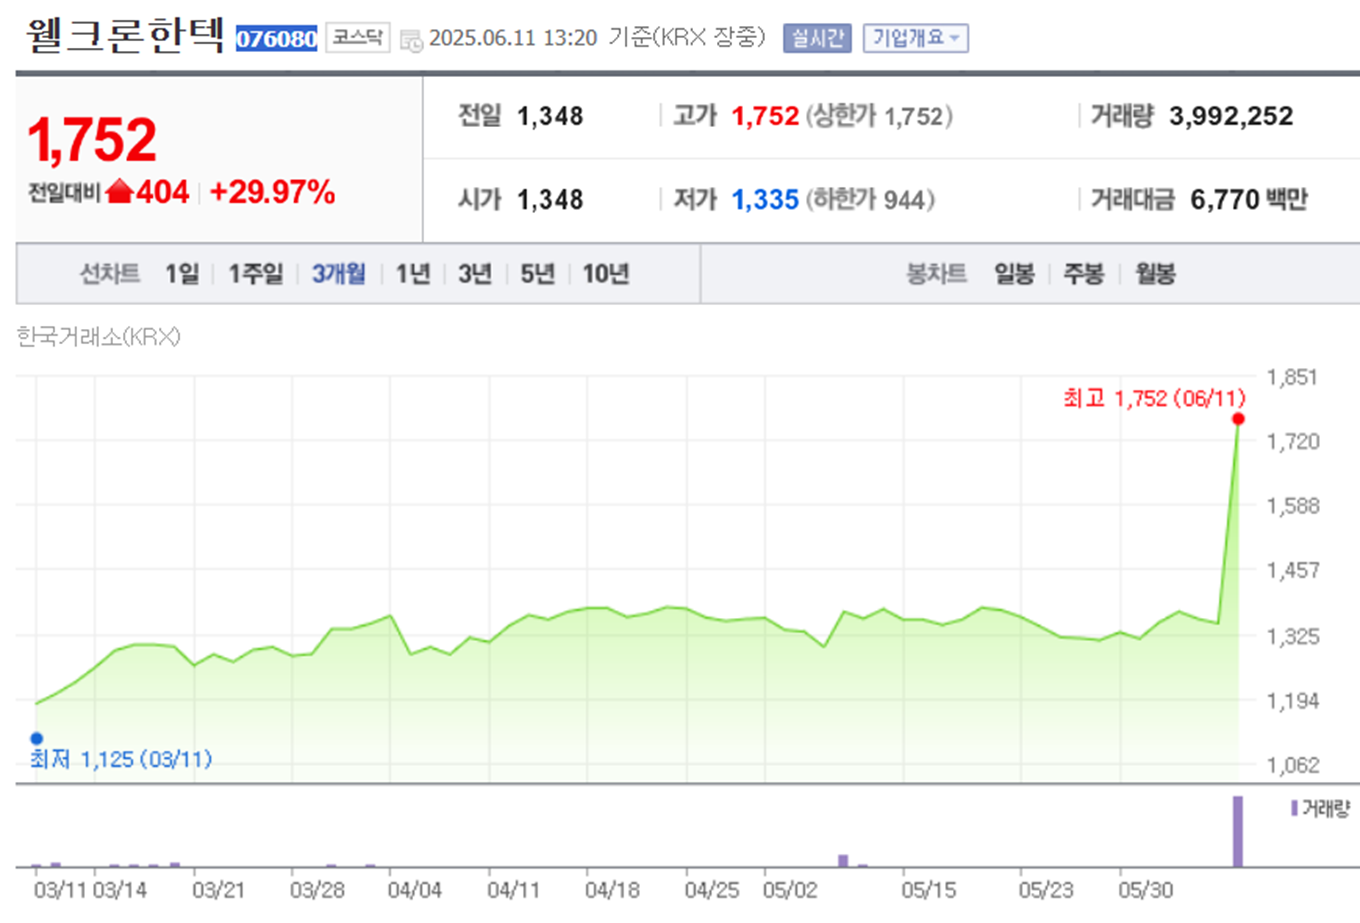This screenshot has height=923, width=1360.
Task: Open the 기업개요 dropdown
Action: click(915, 38)
